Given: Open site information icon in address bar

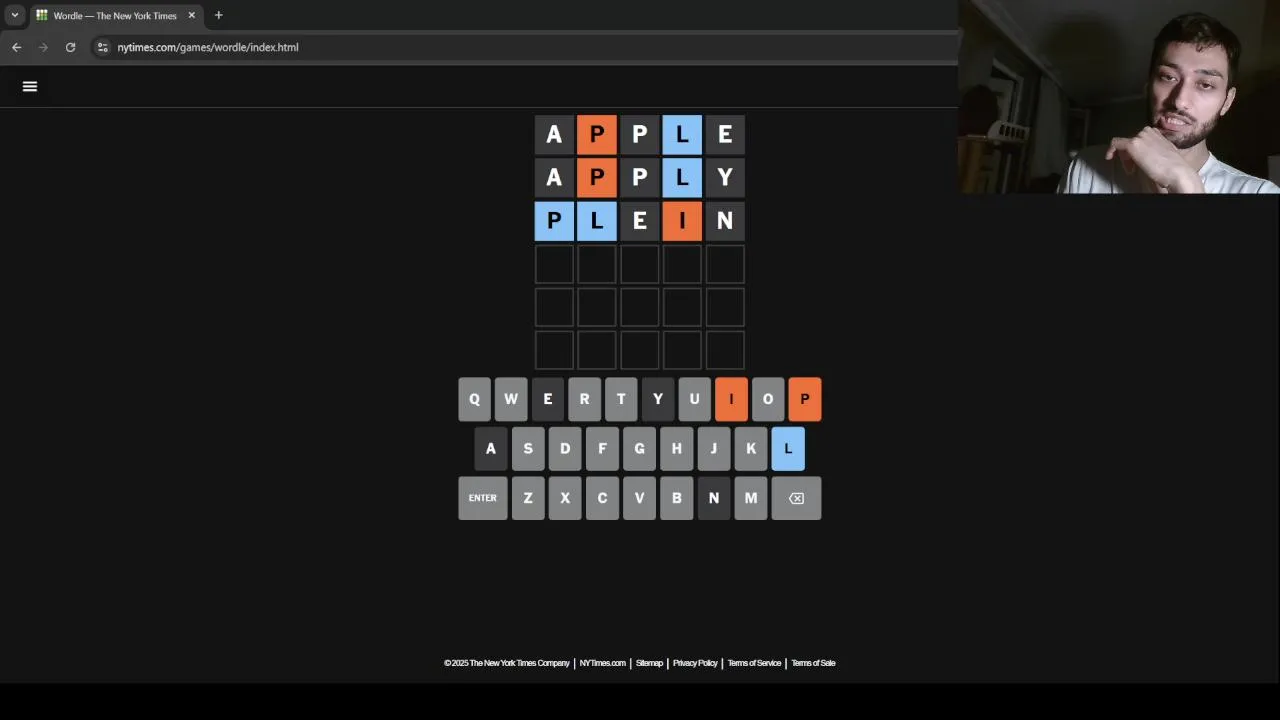Looking at the screenshot, I should coord(102,47).
